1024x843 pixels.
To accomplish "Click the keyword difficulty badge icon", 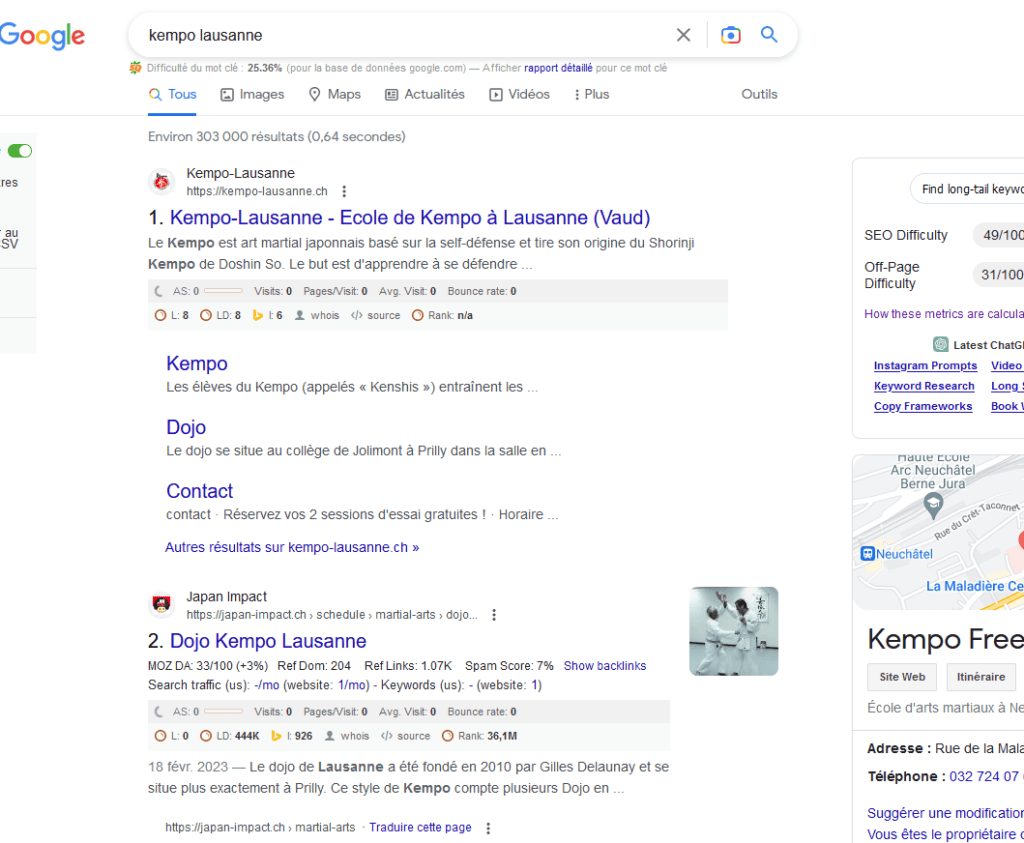I will point(134,68).
